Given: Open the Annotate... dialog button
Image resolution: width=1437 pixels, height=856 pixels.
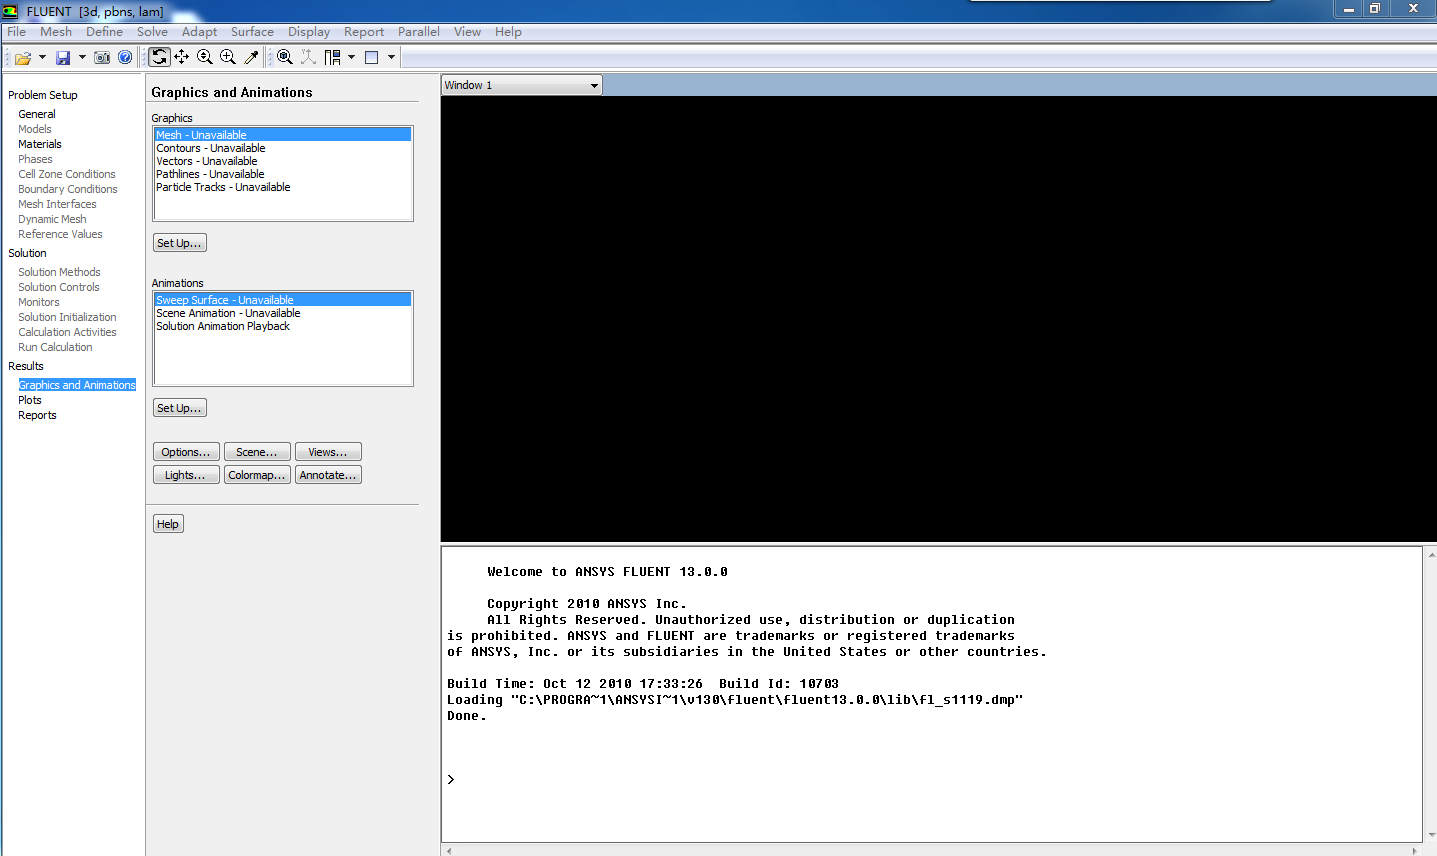Looking at the screenshot, I should tap(328, 475).
